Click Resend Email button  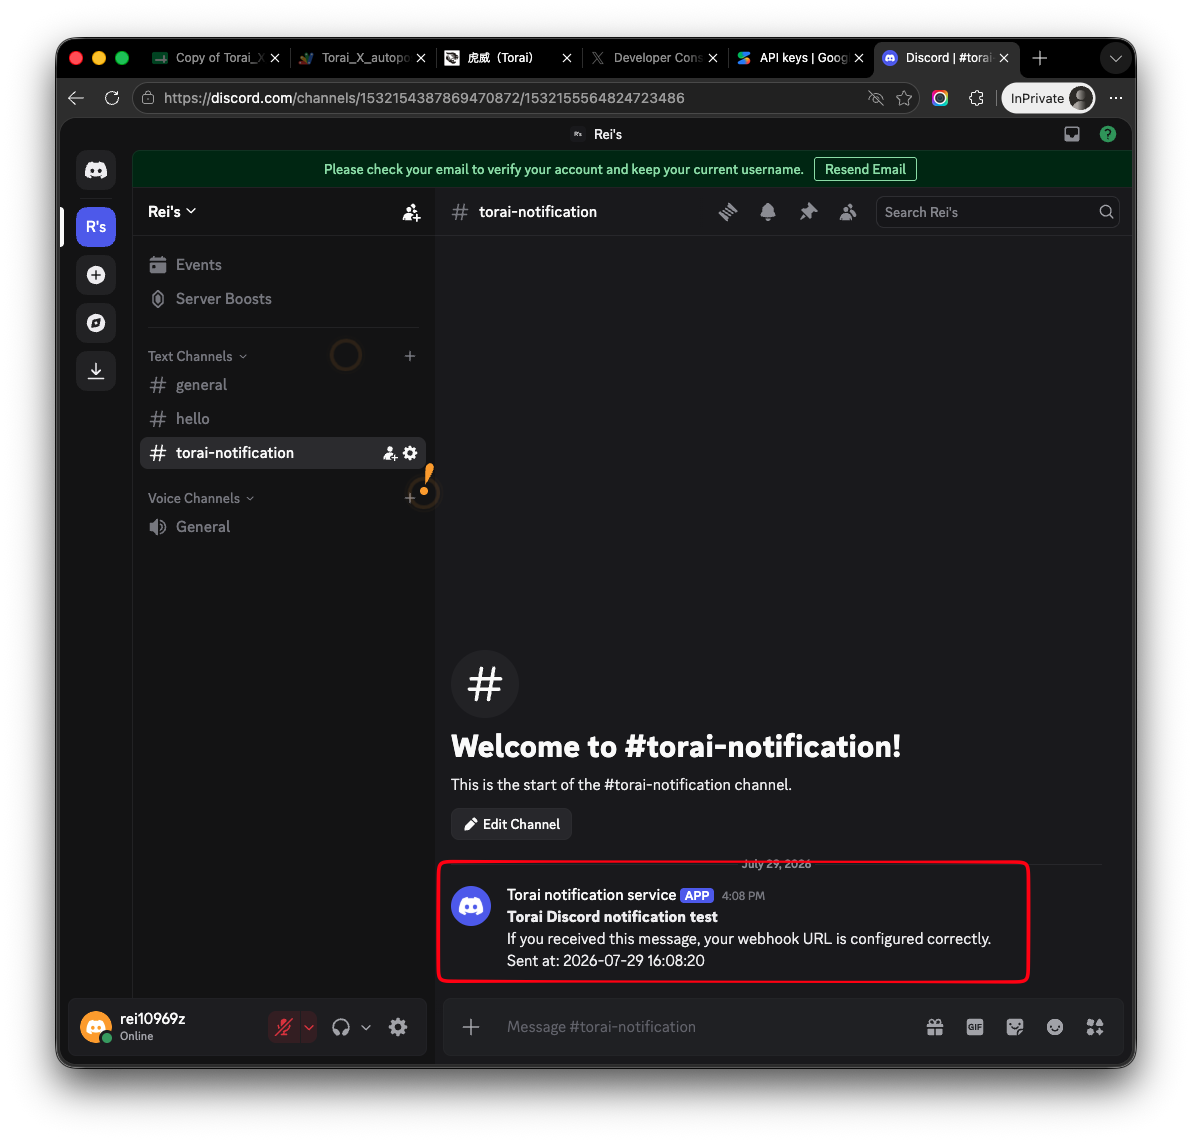pyautogui.click(x=865, y=170)
